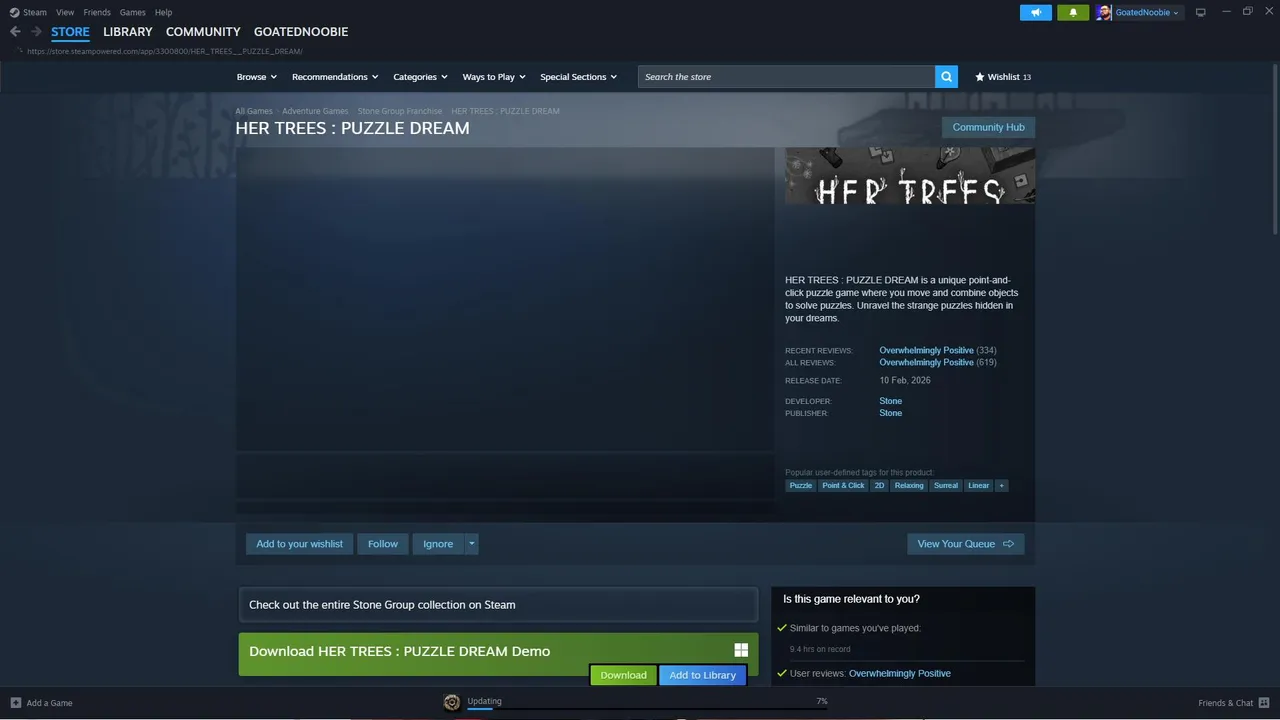
Task: Expand the arrow next to Ignore
Action: point(471,544)
